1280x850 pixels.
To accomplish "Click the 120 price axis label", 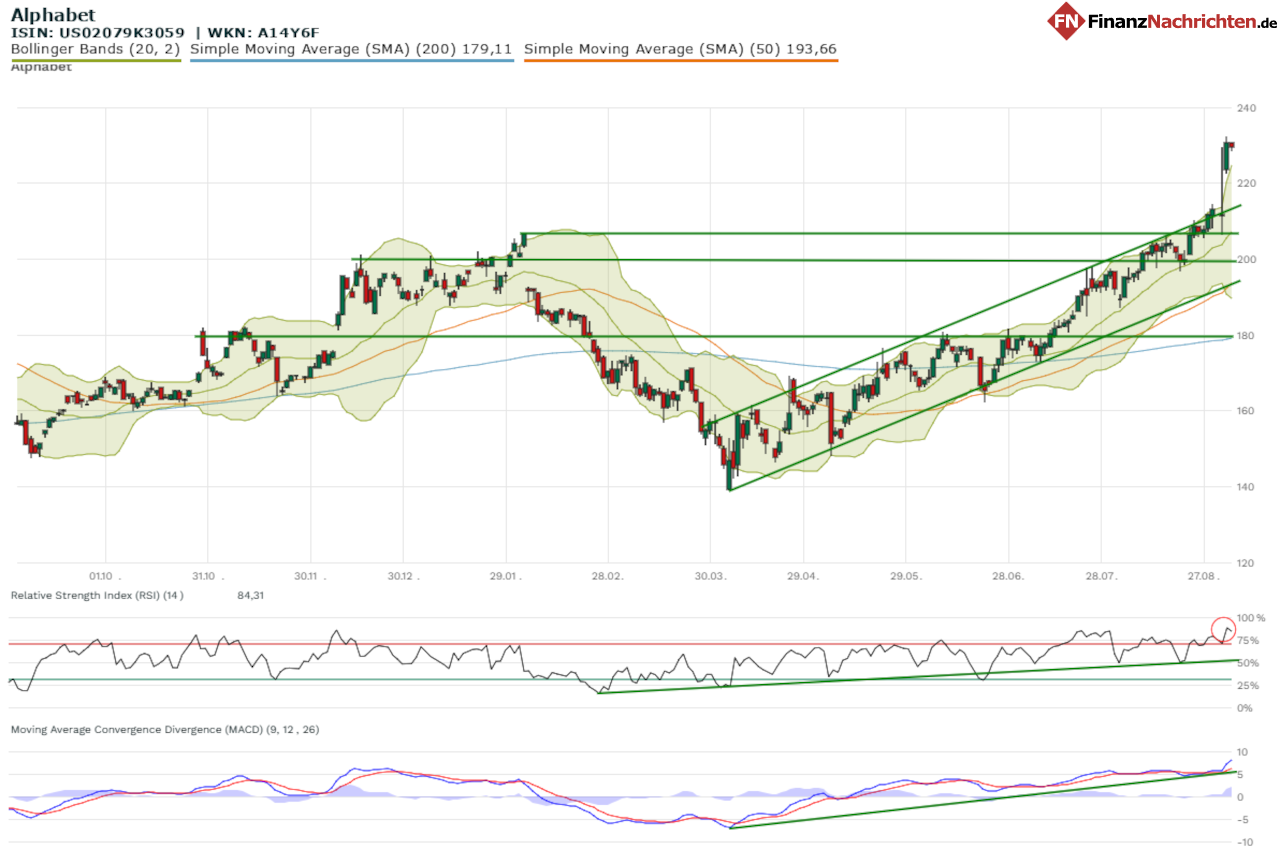I will tap(1246, 563).
